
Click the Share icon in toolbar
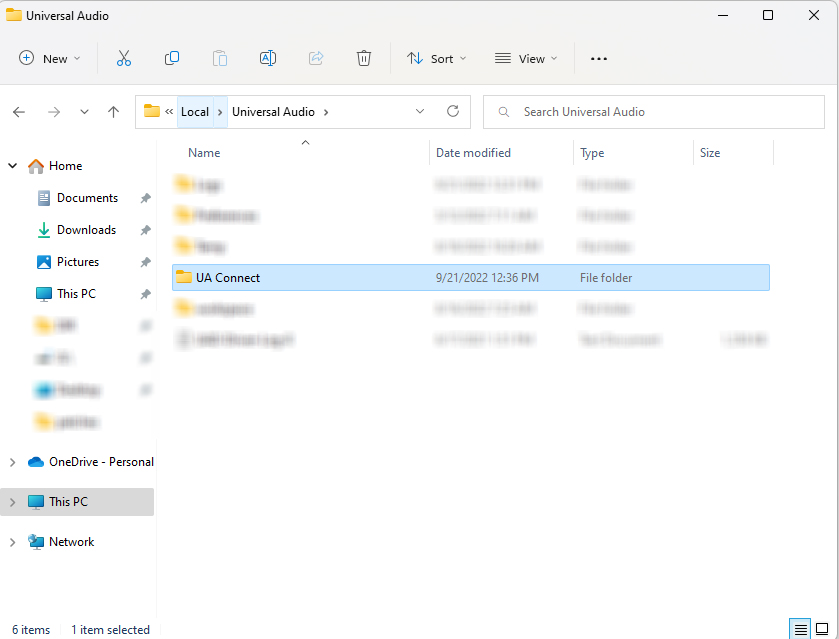pos(316,59)
